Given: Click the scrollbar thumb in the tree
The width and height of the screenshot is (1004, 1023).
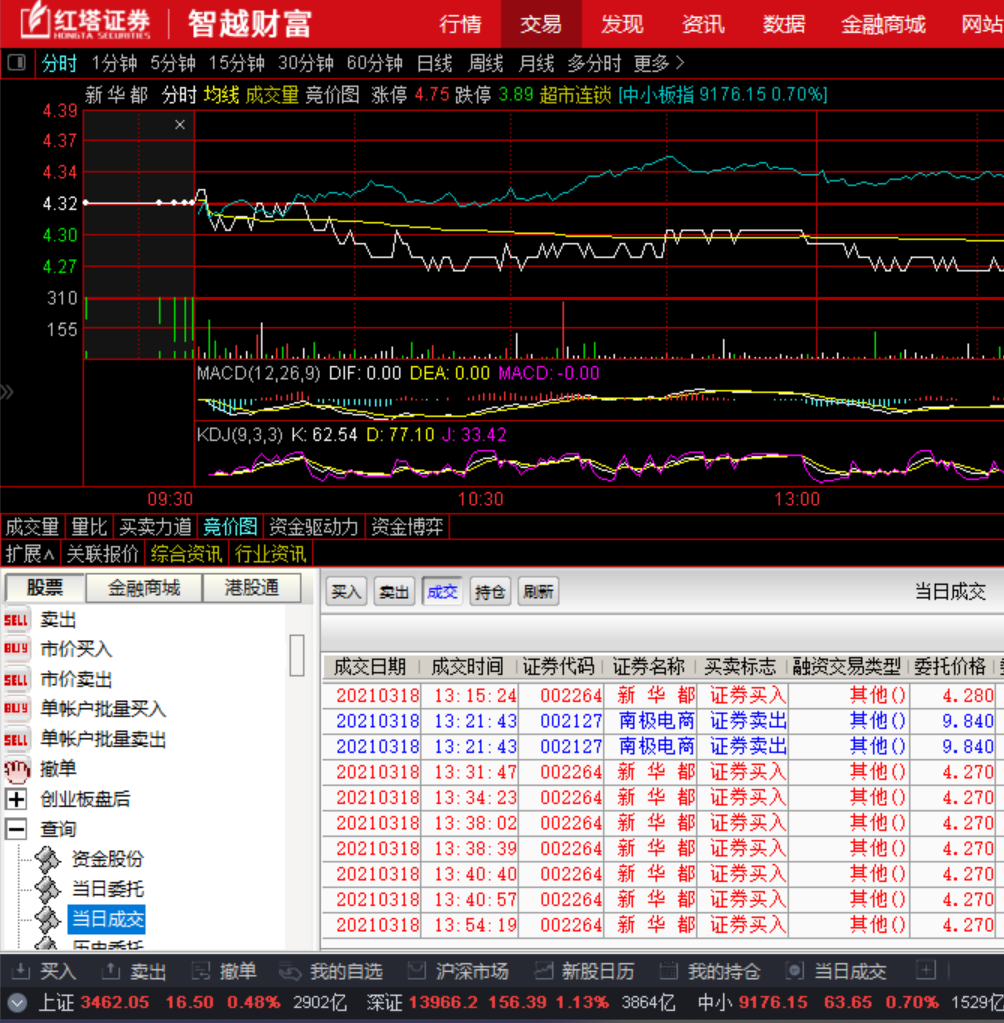Looking at the screenshot, I should (297, 655).
